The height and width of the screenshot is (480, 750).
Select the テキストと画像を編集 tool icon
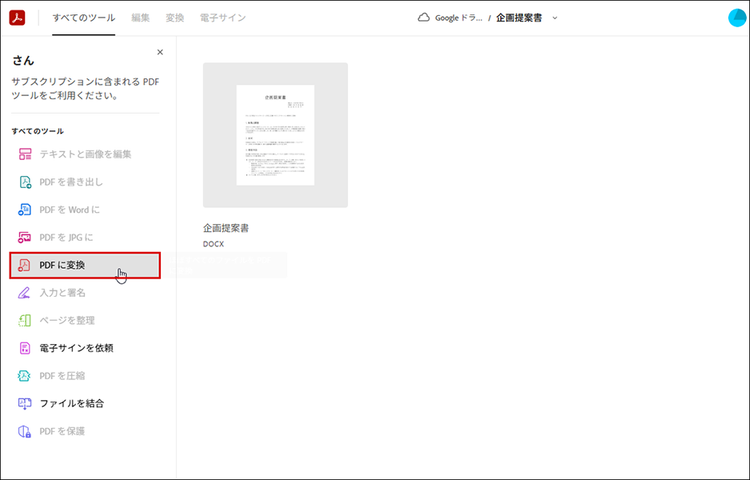pyautogui.click(x=26, y=154)
